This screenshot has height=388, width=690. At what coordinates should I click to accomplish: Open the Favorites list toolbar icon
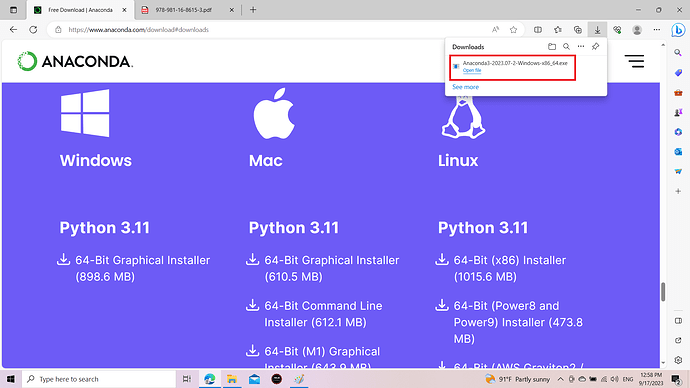click(x=558, y=29)
